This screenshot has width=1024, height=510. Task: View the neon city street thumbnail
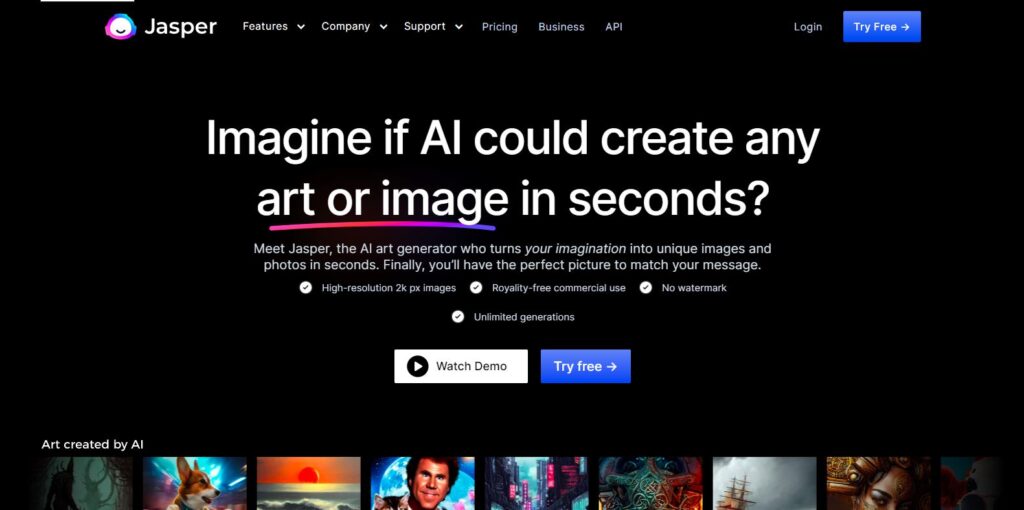[536, 483]
